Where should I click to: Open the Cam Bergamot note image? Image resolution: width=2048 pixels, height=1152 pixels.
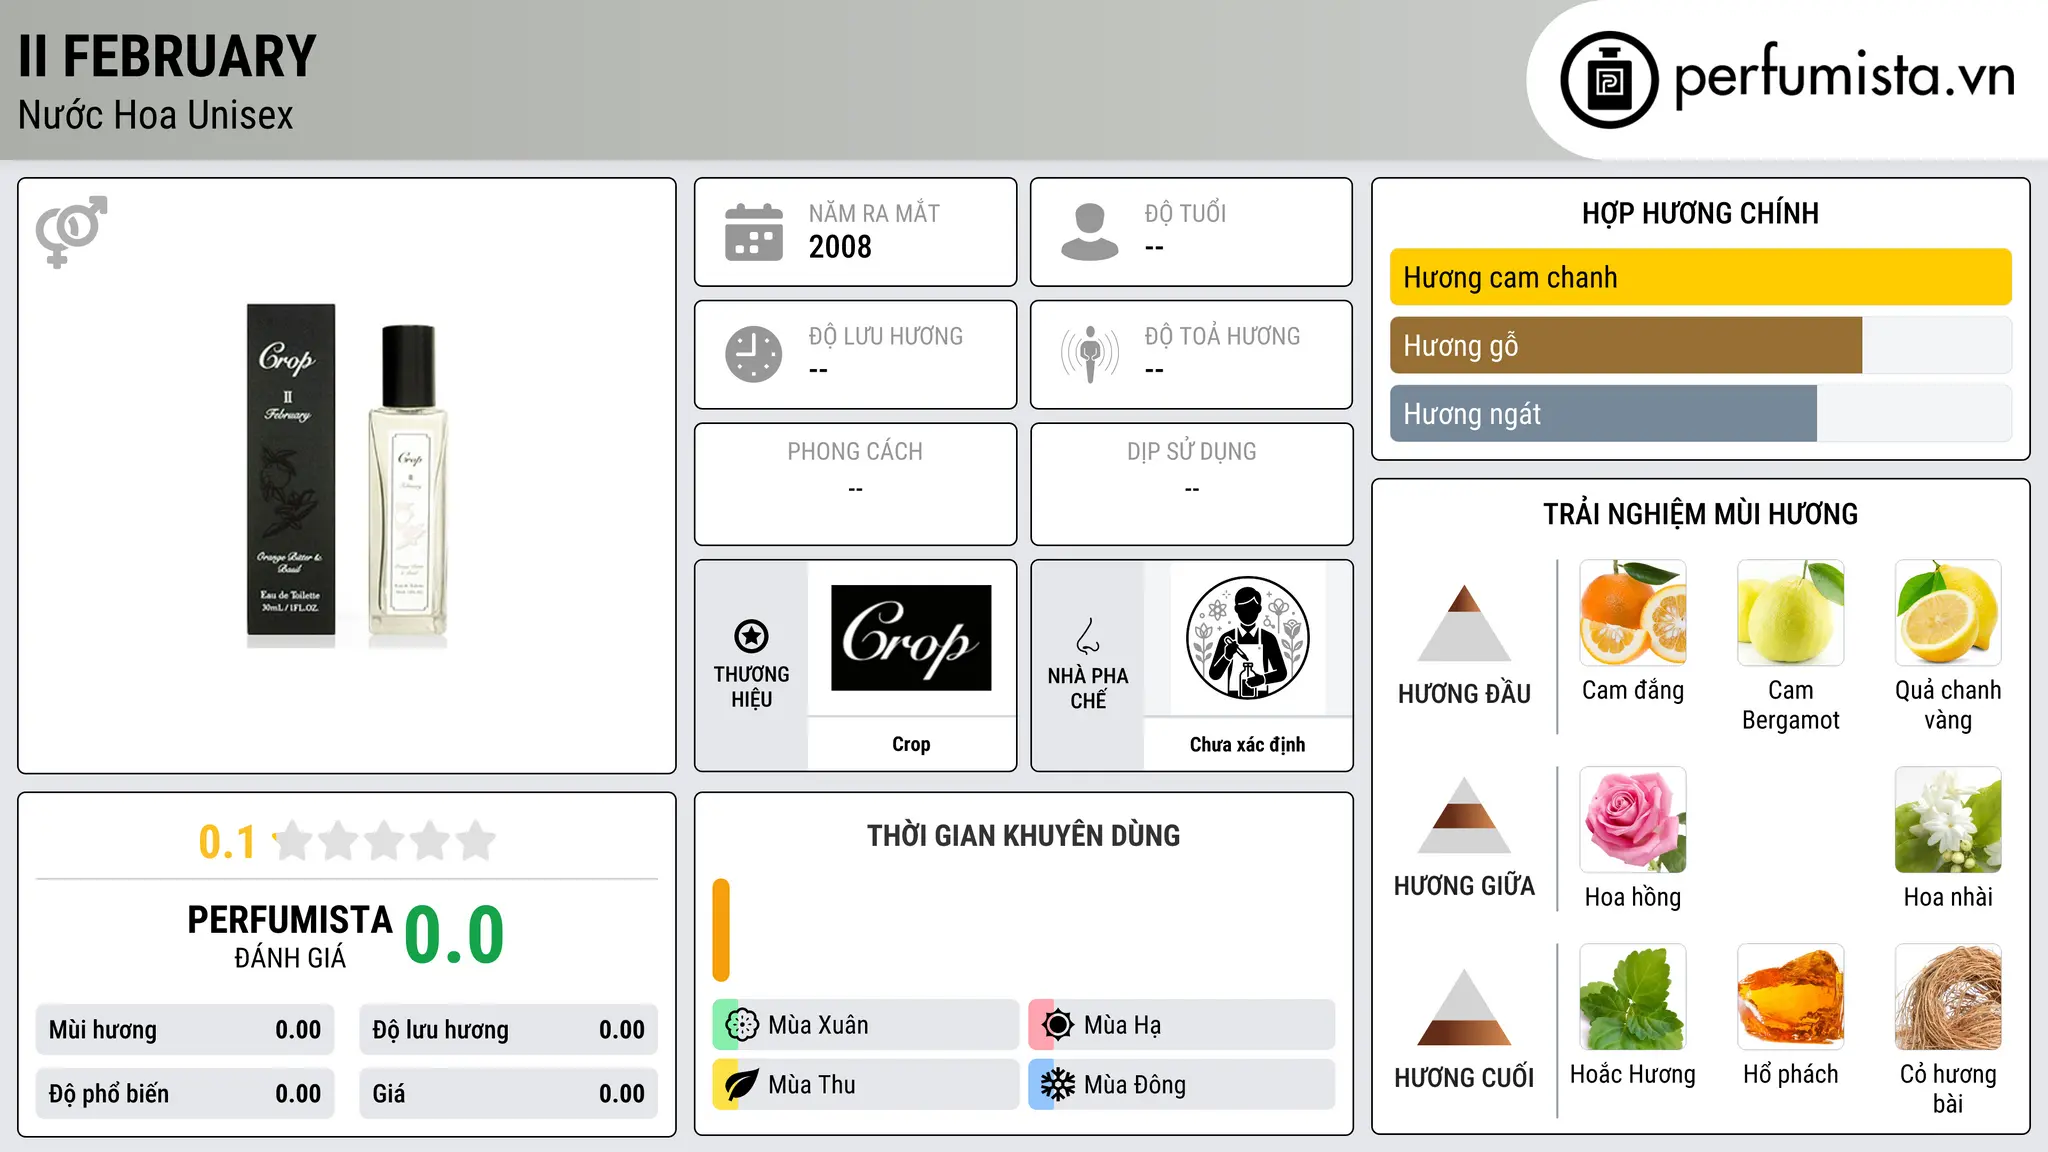[1791, 613]
